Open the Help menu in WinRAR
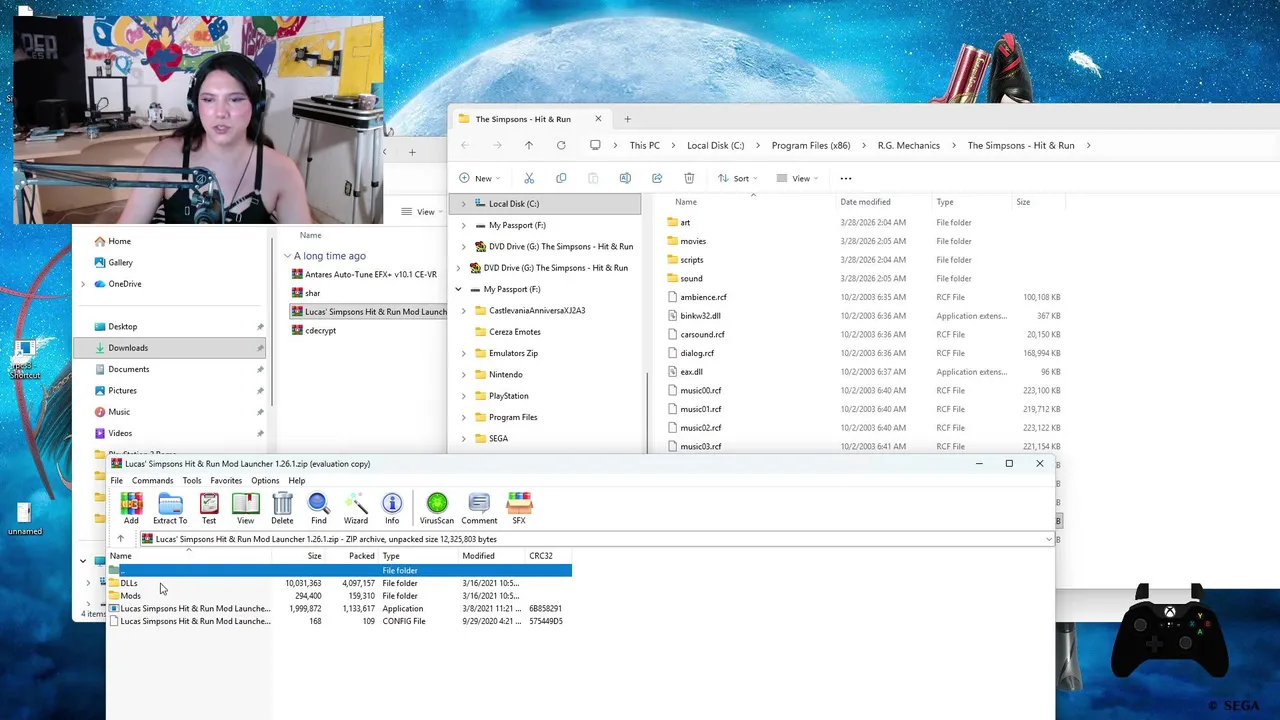The image size is (1280, 720). click(x=297, y=481)
